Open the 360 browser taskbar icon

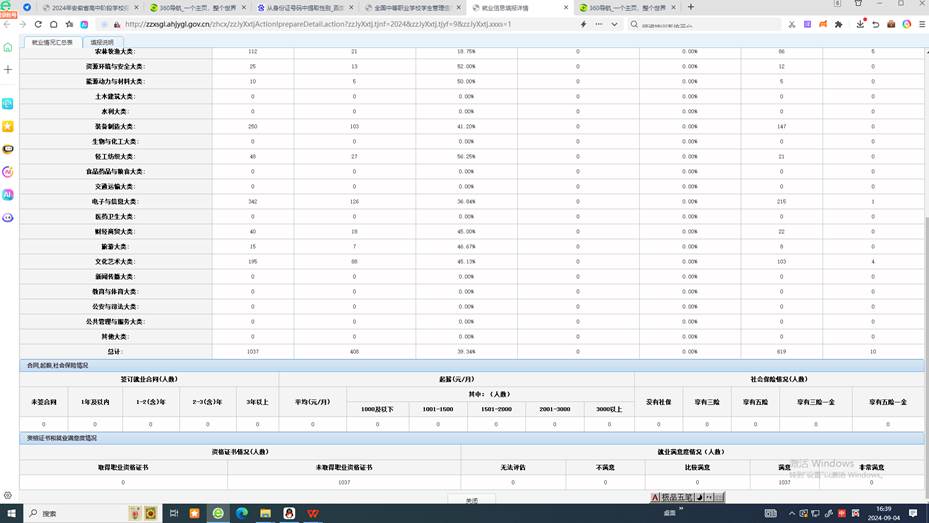tap(218, 513)
